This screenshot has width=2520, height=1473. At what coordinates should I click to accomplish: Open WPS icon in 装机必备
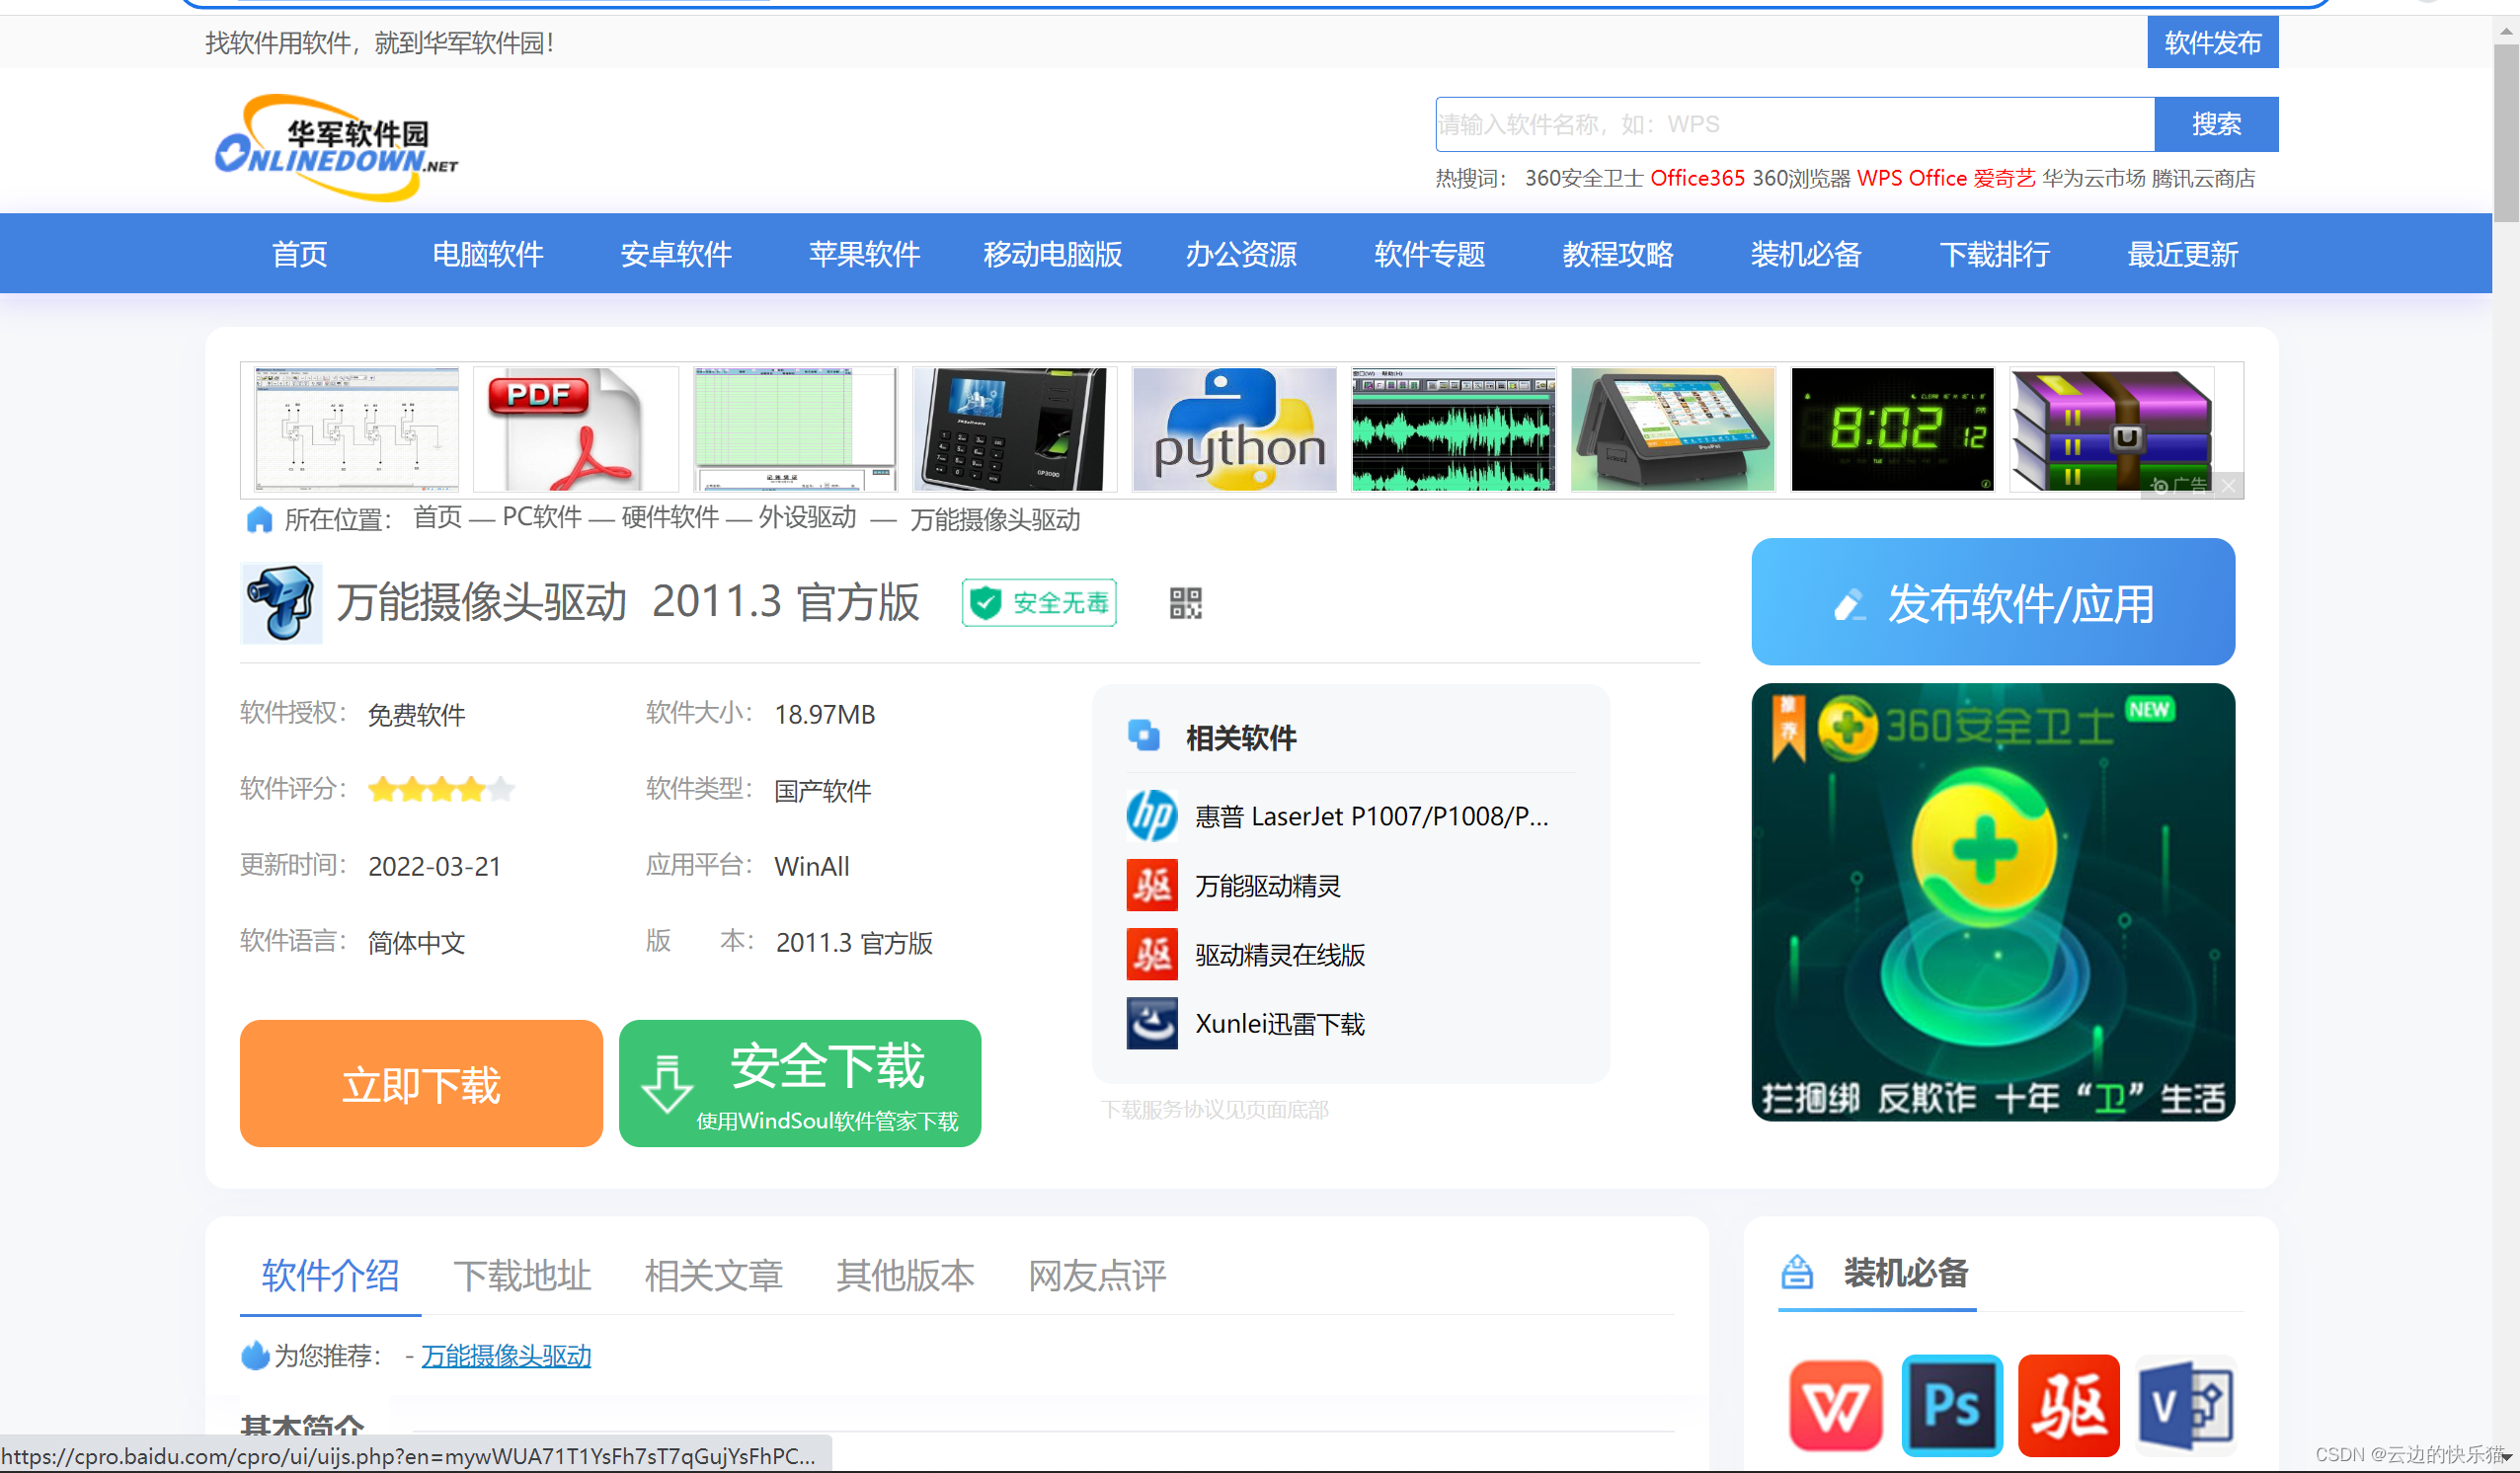(x=1834, y=1404)
